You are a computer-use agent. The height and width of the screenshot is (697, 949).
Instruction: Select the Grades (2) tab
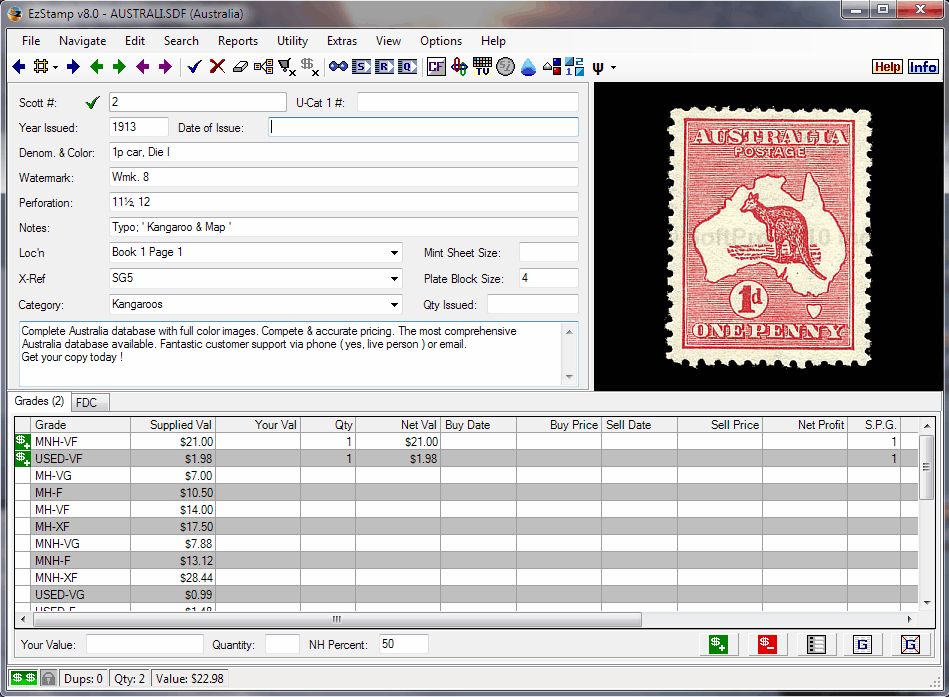(x=39, y=401)
